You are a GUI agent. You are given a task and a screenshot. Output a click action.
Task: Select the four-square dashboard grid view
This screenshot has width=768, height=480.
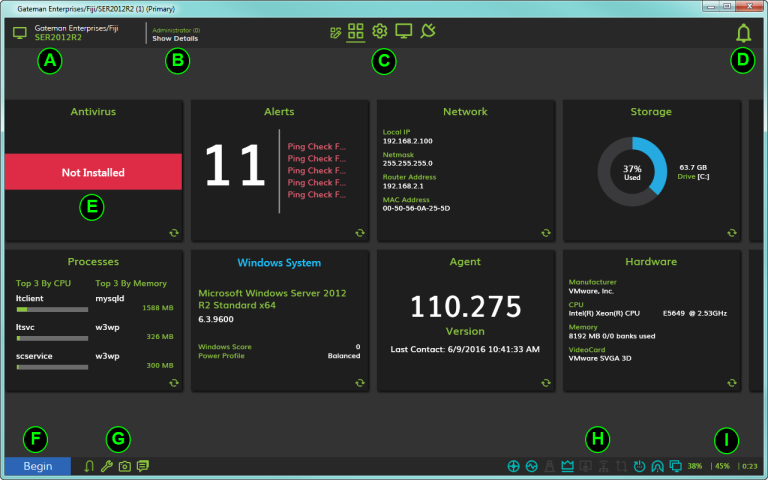[x=356, y=31]
